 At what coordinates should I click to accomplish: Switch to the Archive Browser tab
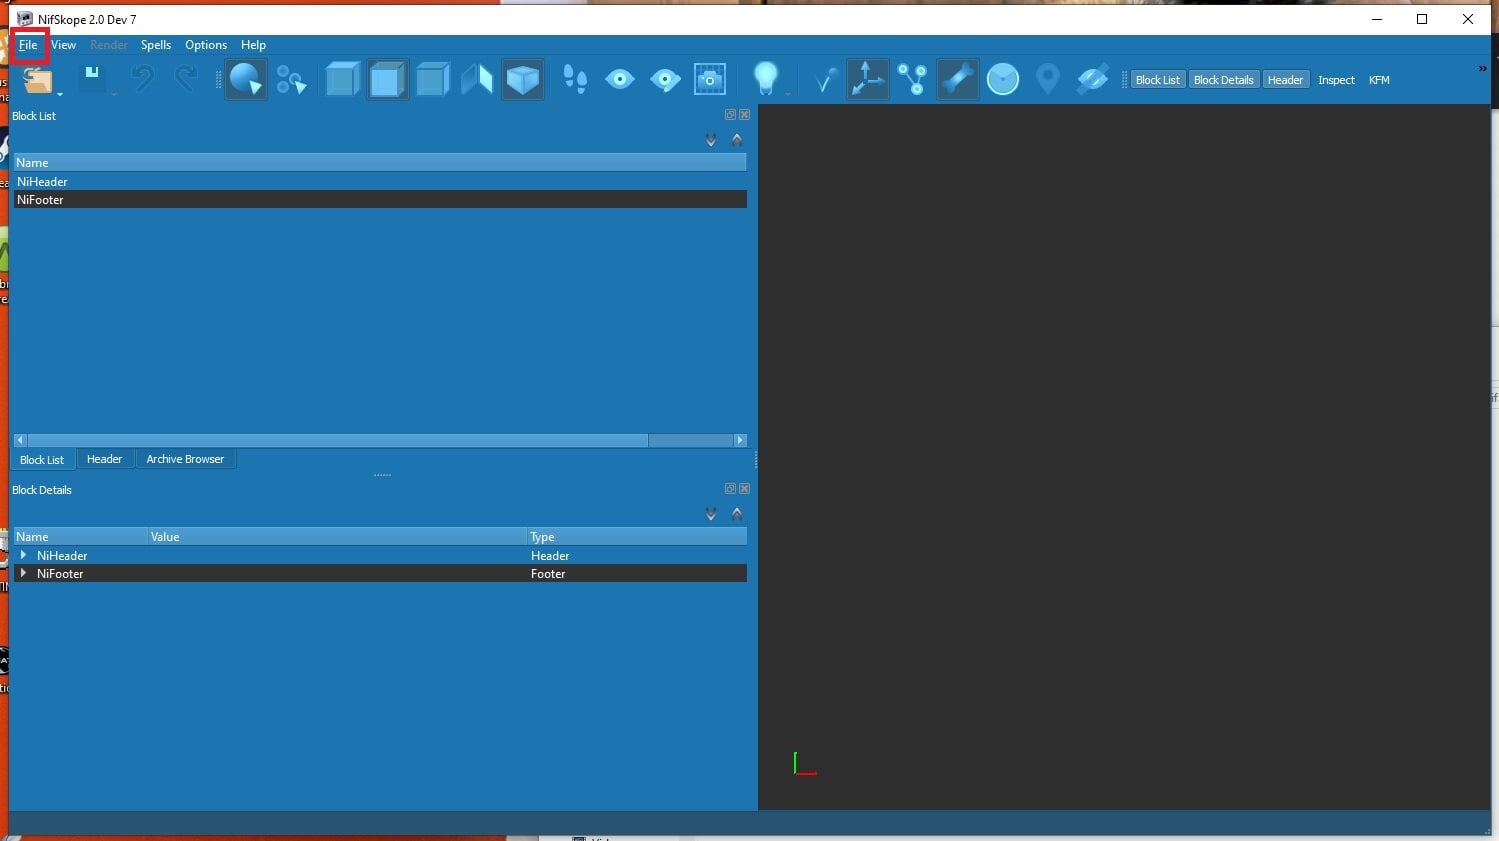(185, 459)
